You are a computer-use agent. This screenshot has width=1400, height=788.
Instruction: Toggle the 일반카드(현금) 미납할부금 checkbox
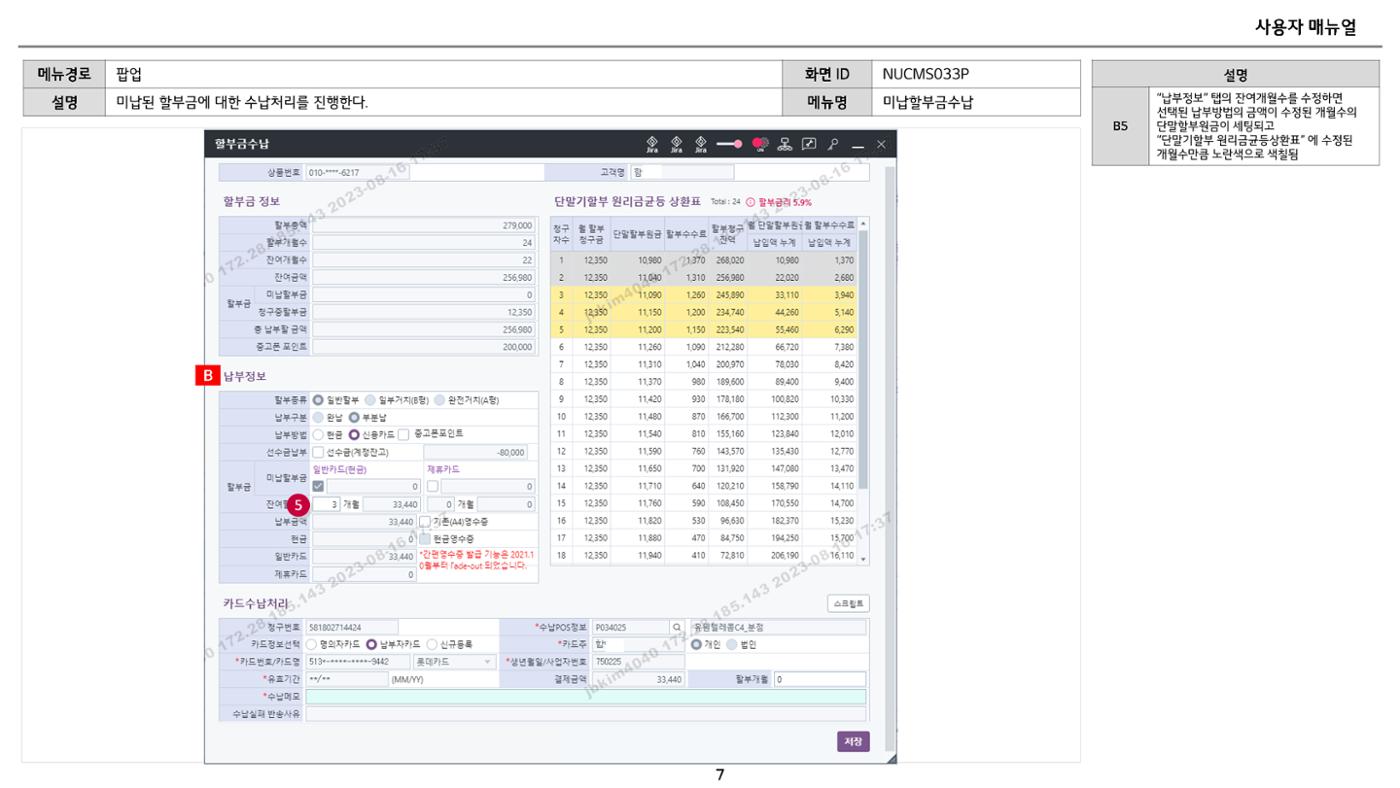319,486
